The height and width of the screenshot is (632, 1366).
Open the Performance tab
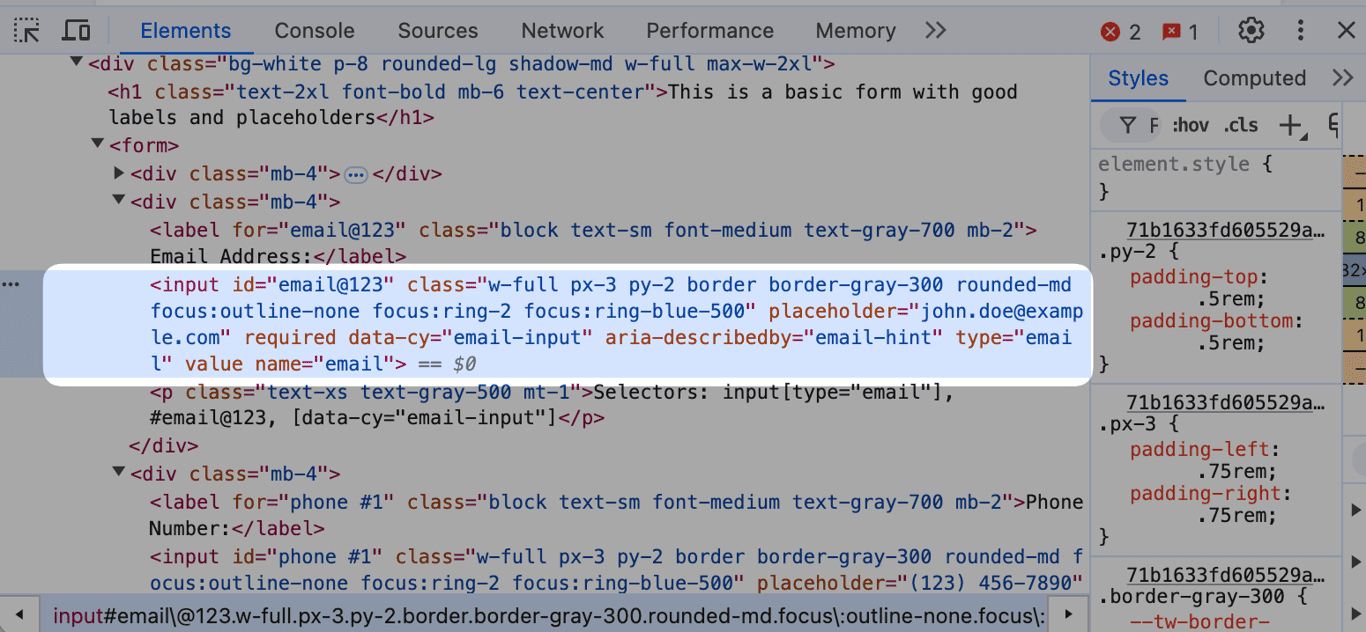click(x=710, y=31)
